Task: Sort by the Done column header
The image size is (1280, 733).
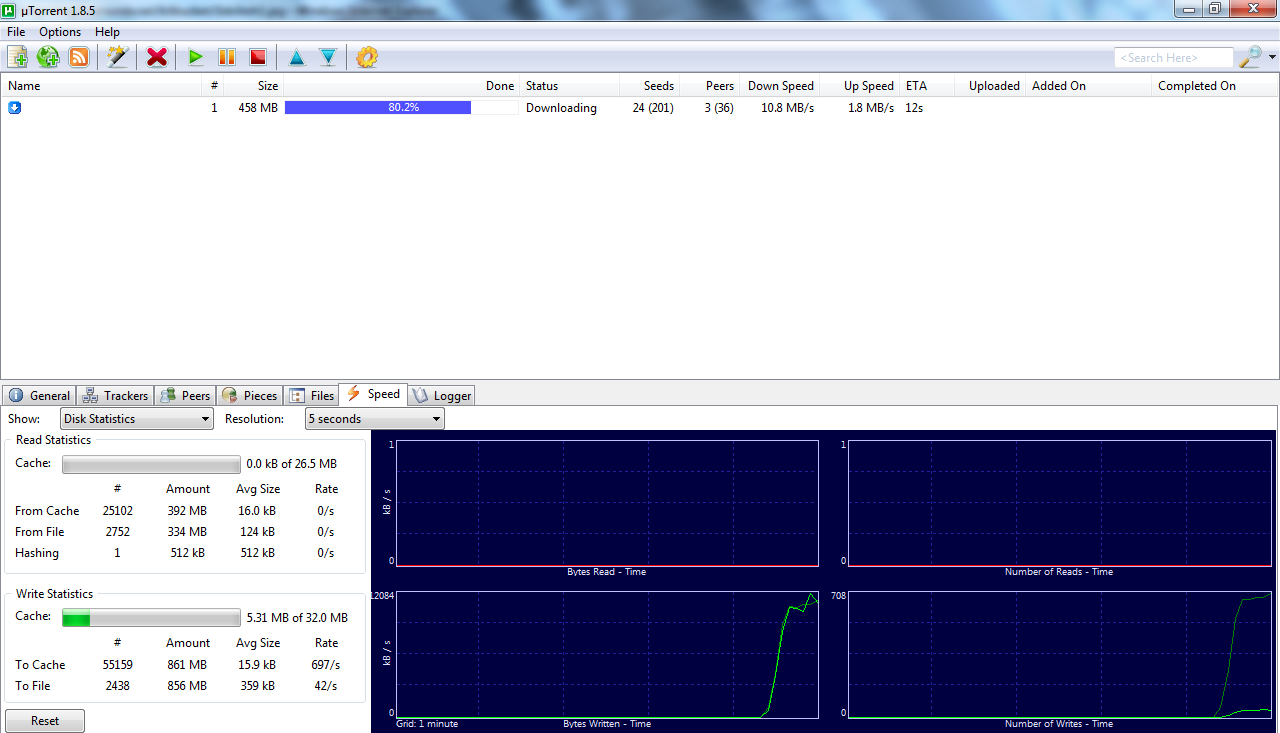Action: (402, 86)
